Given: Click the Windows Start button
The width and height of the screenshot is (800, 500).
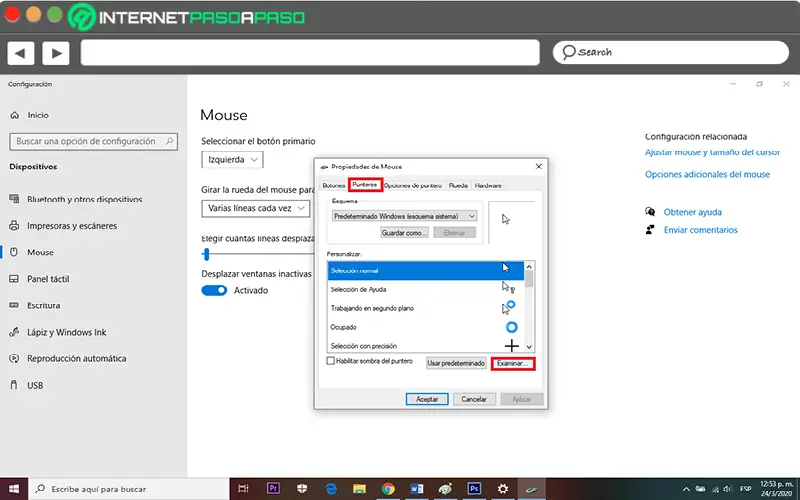Looking at the screenshot, I should click(x=14, y=489).
